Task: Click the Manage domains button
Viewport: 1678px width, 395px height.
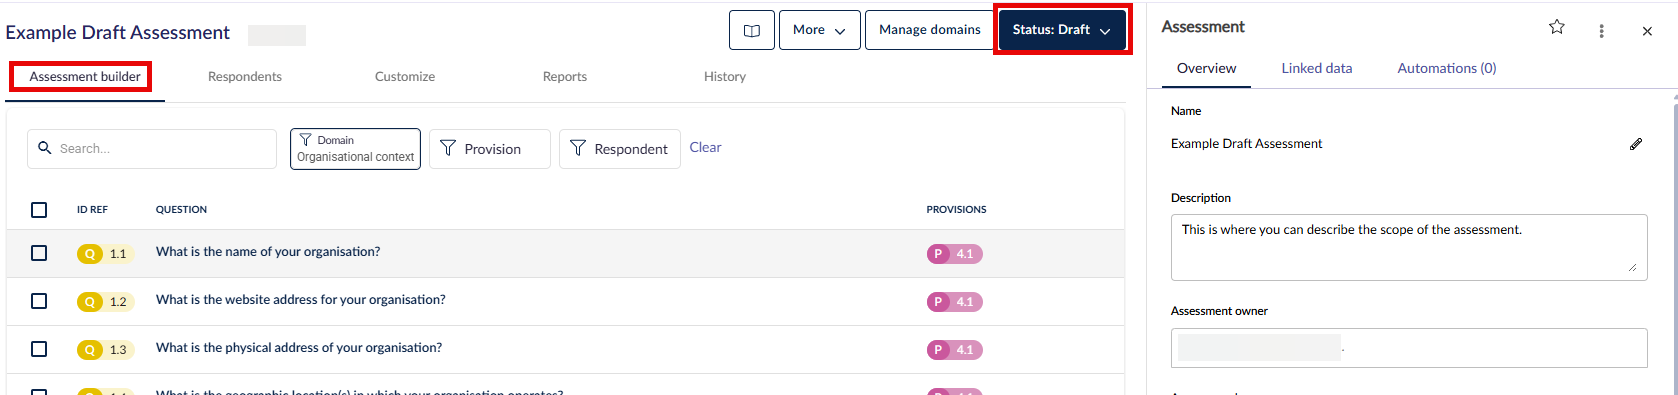Action: click(x=930, y=30)
